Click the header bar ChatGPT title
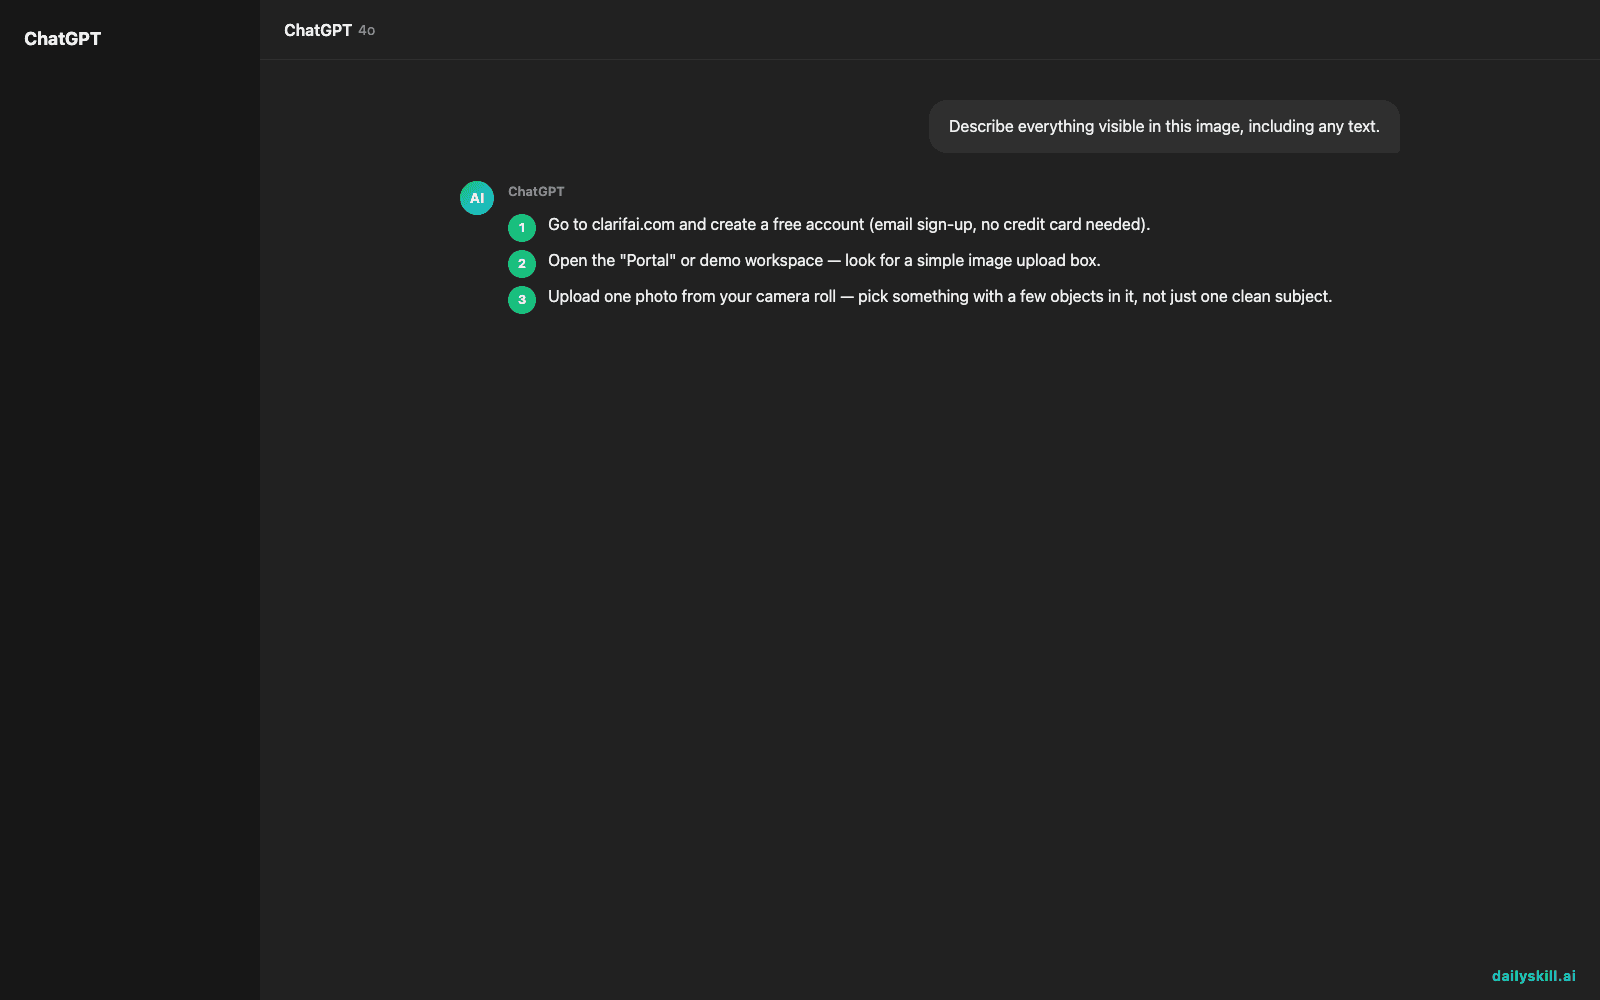 tap(318, 30)
